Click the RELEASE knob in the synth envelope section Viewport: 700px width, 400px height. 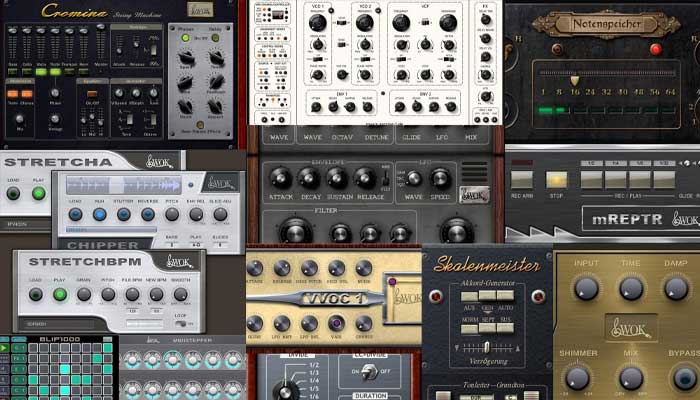[366, 179]
